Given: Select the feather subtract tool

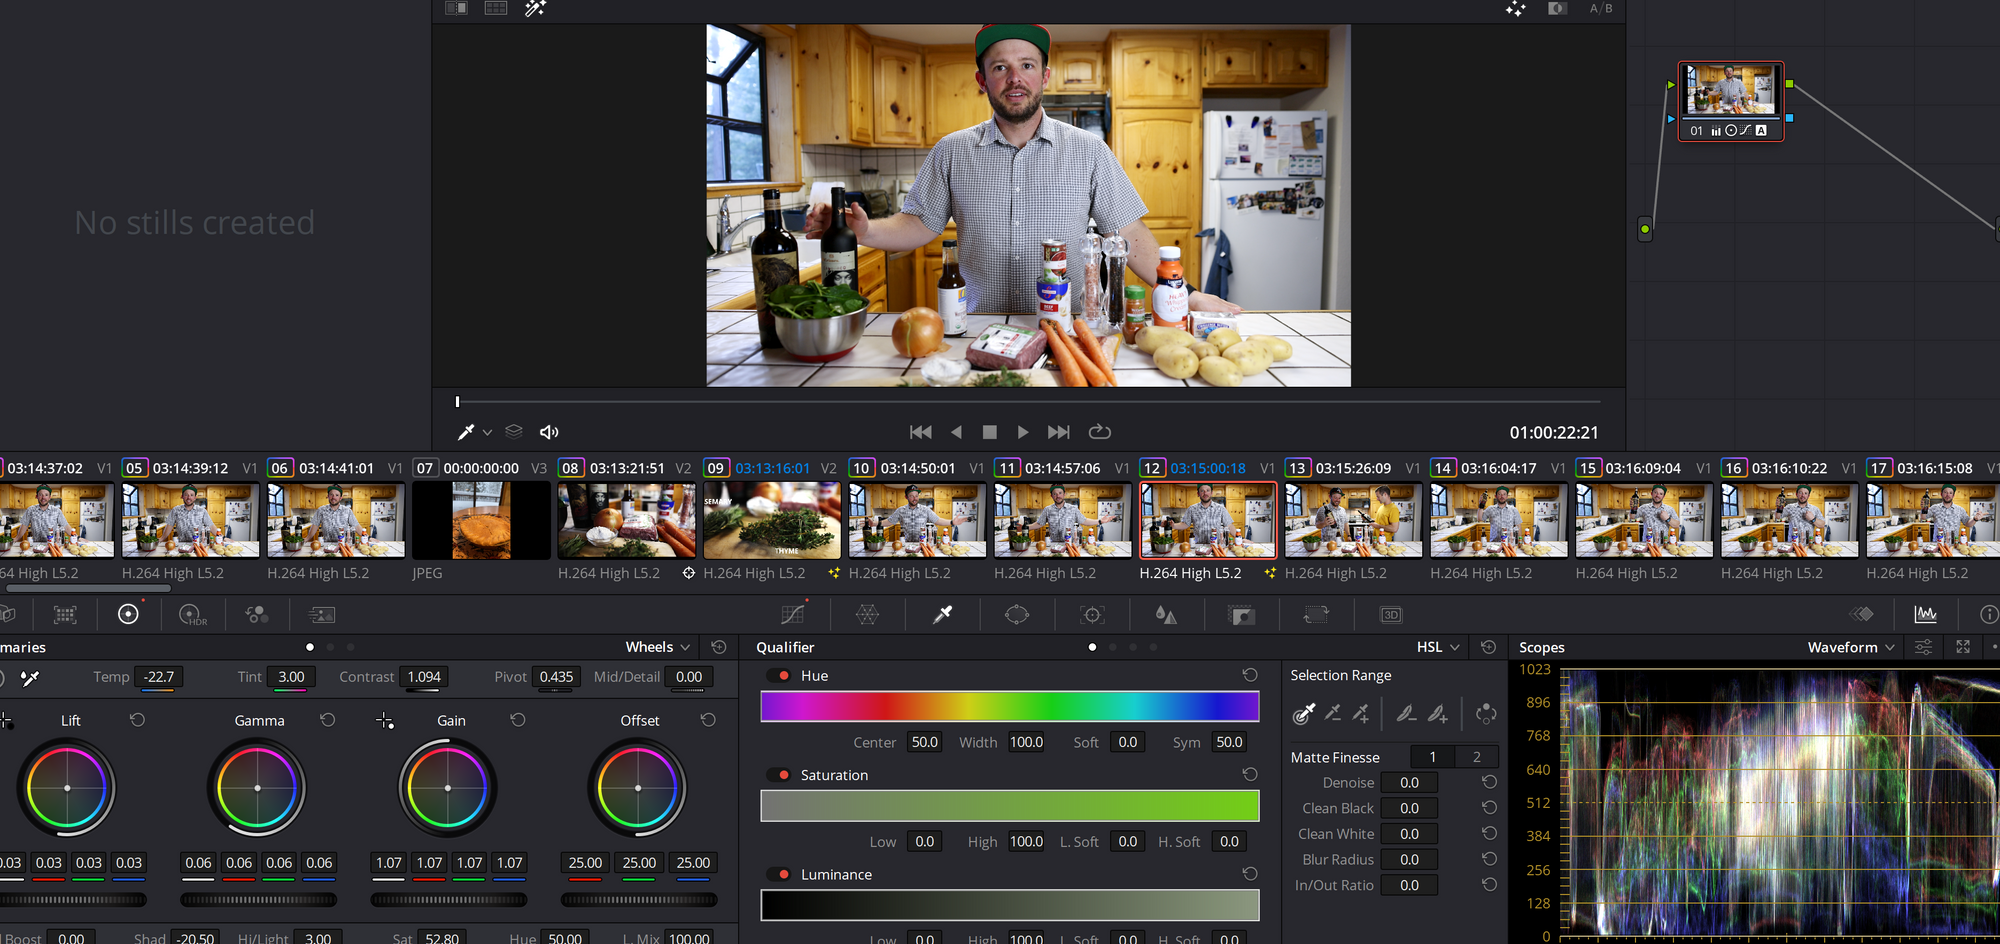Looking at the screenshot, I should click(1406, 713).
